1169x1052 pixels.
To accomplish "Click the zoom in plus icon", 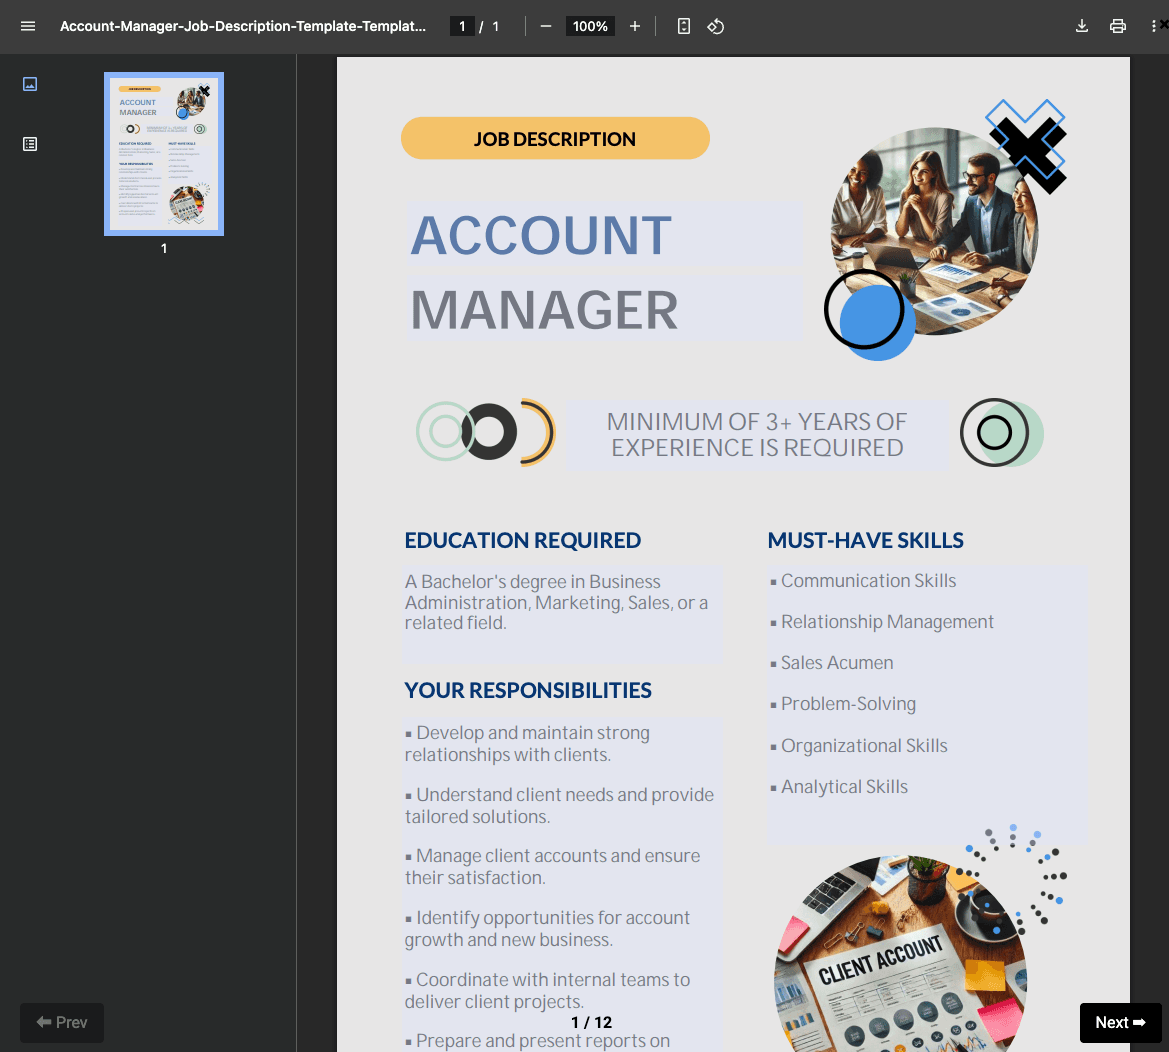I will pos(635,26).
